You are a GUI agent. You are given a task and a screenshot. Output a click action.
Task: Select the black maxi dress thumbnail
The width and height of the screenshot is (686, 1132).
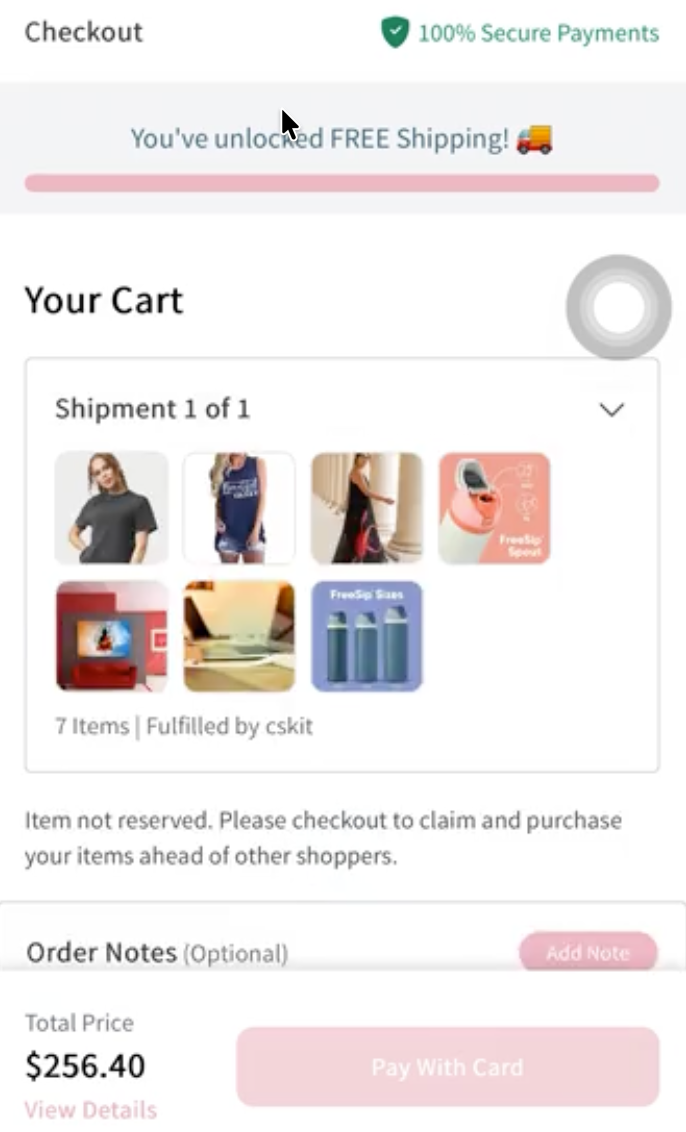[x=367, y=508]
